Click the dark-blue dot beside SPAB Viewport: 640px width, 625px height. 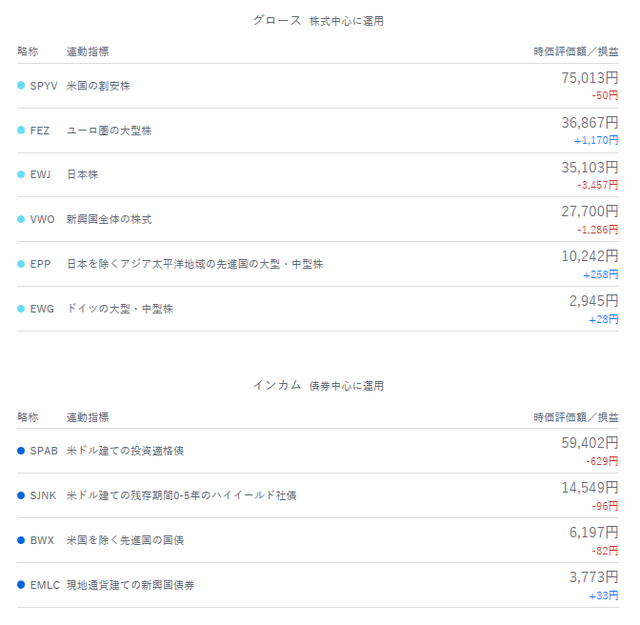(x=21, y=451)
